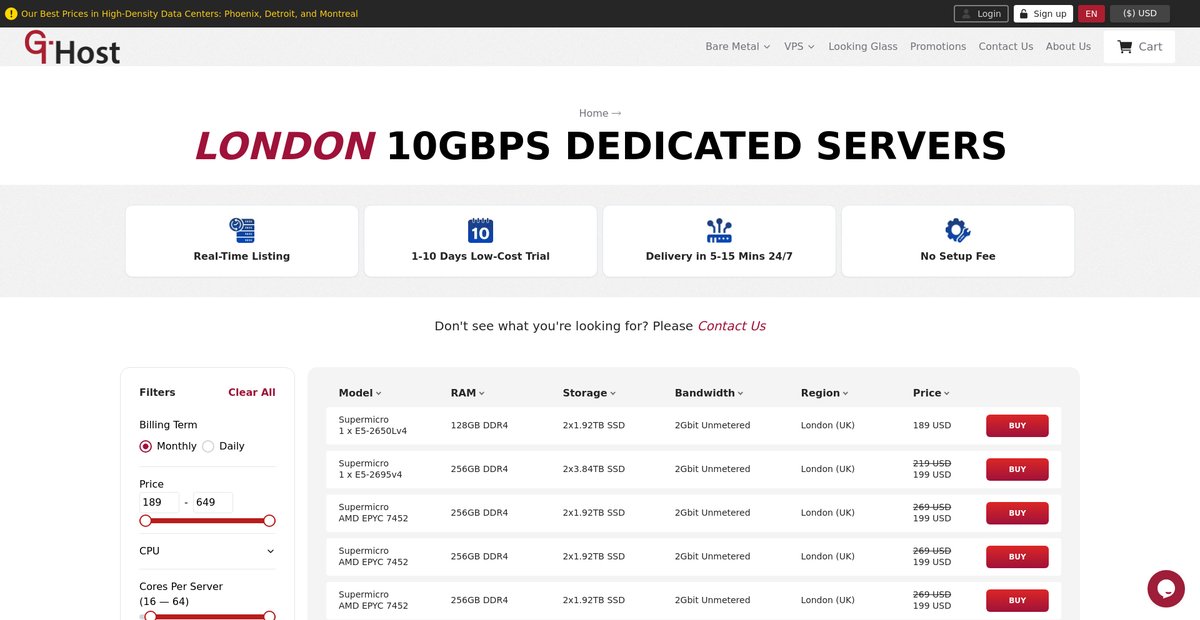The width and height of the screenshot is (1200, 620).
Task: Click the No Setup Fee gear icon
Action: click(x=958, y=231)
